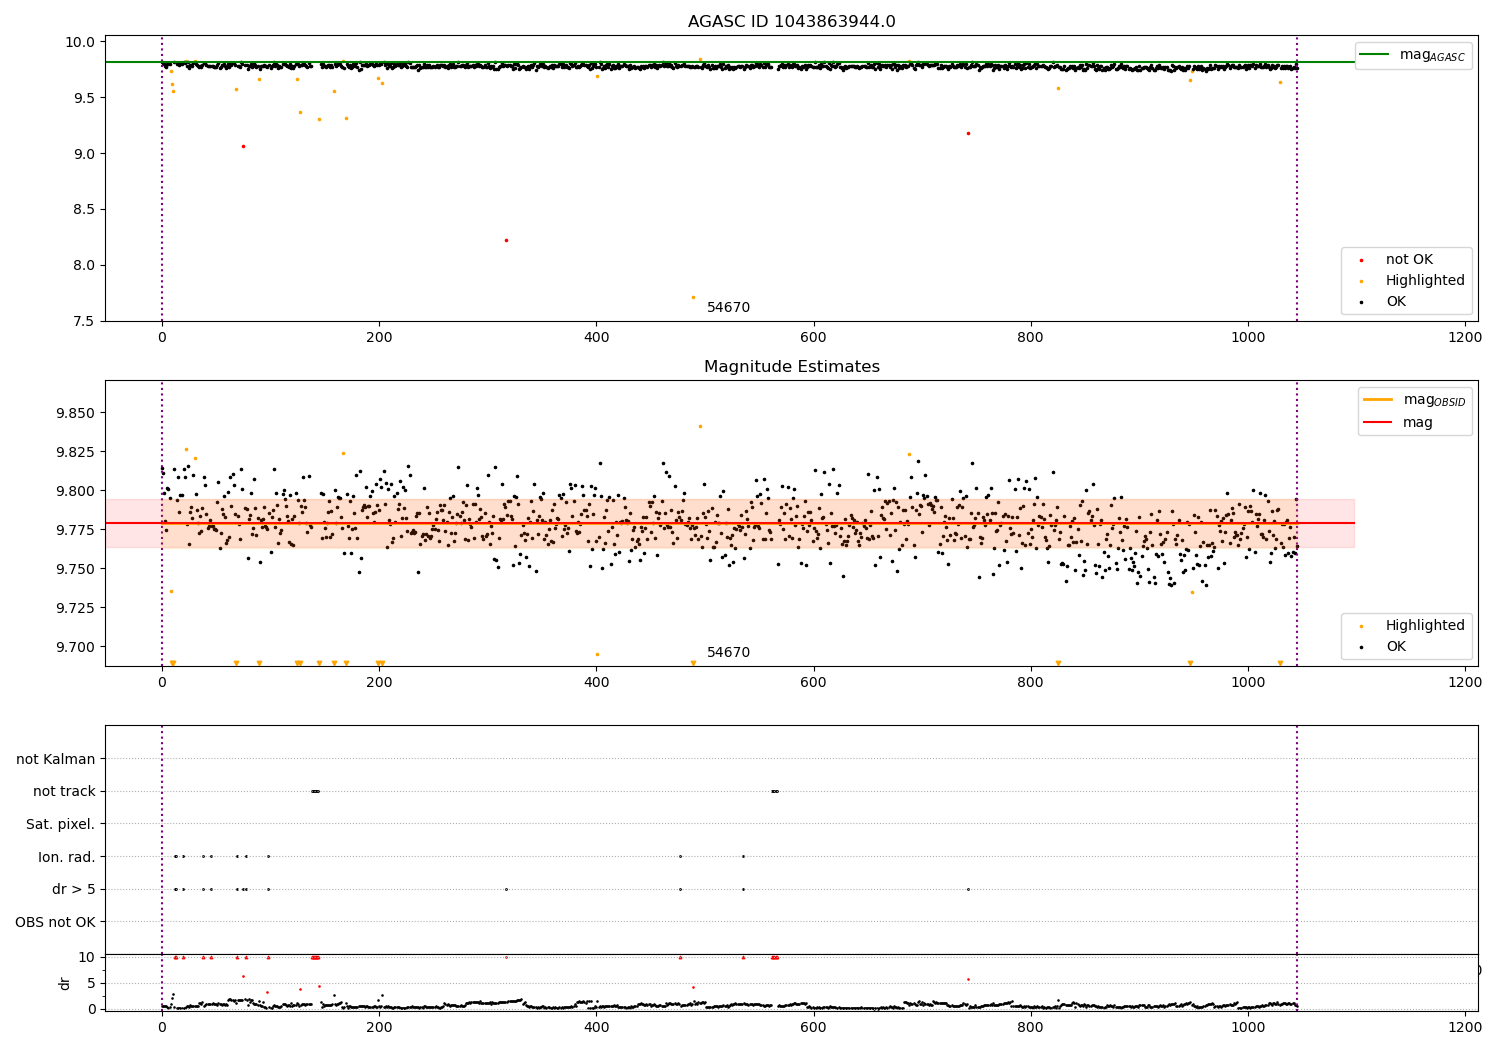Screen dimensions: 1500x1050
Task: Select the 'Sat. pixel.' row label
Action: tap(61, 825)
